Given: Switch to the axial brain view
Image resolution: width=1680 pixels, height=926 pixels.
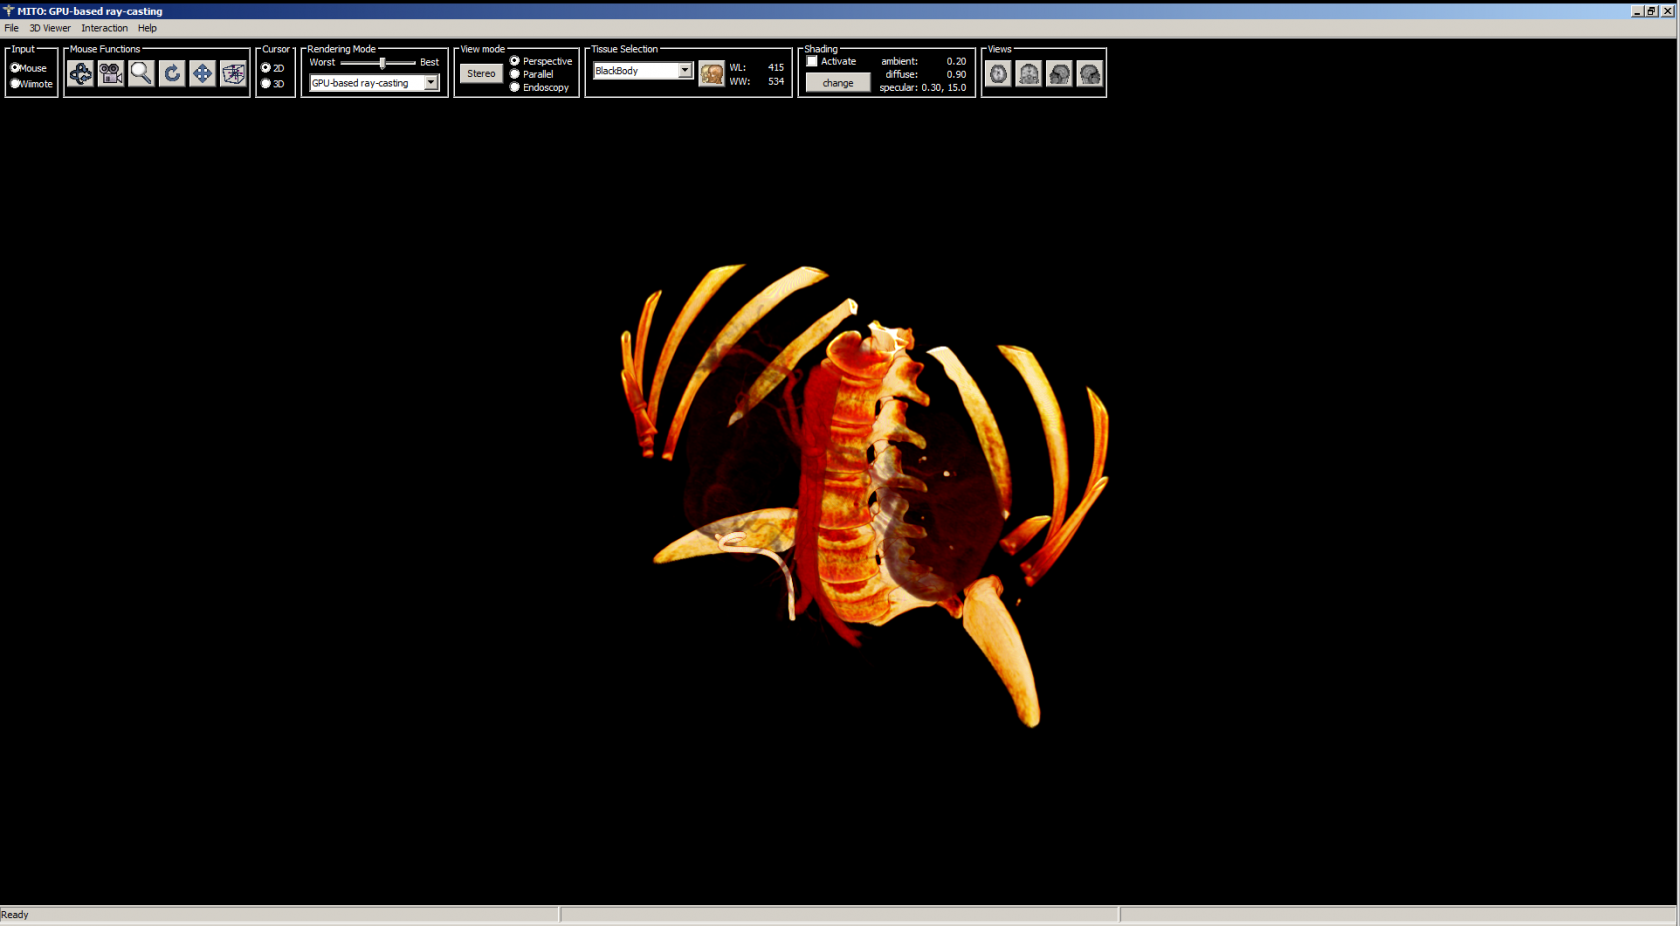Looking at the screenshot, I should pos(998,74).
